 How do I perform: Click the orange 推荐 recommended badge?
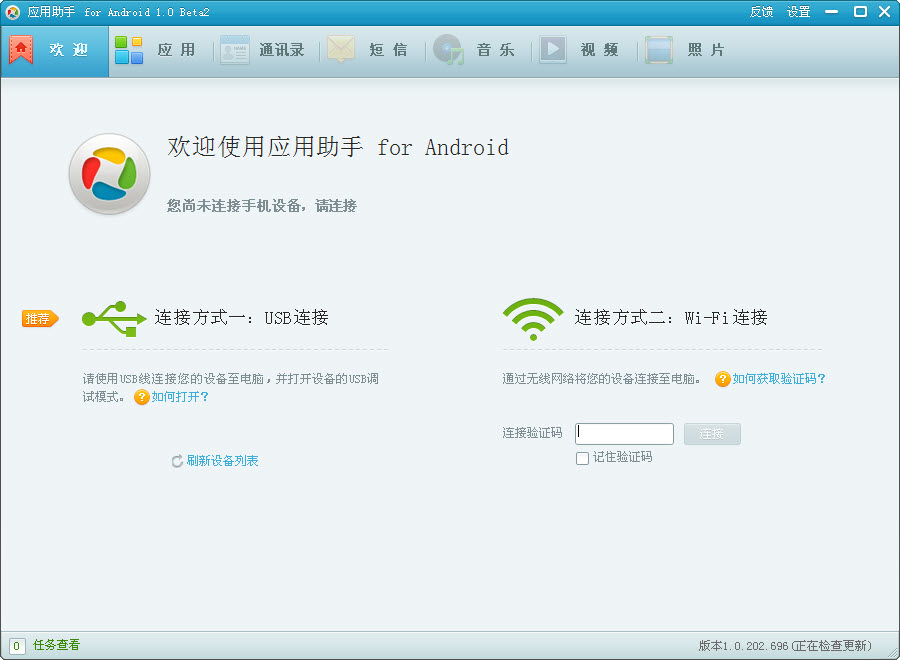click(40, 319)
